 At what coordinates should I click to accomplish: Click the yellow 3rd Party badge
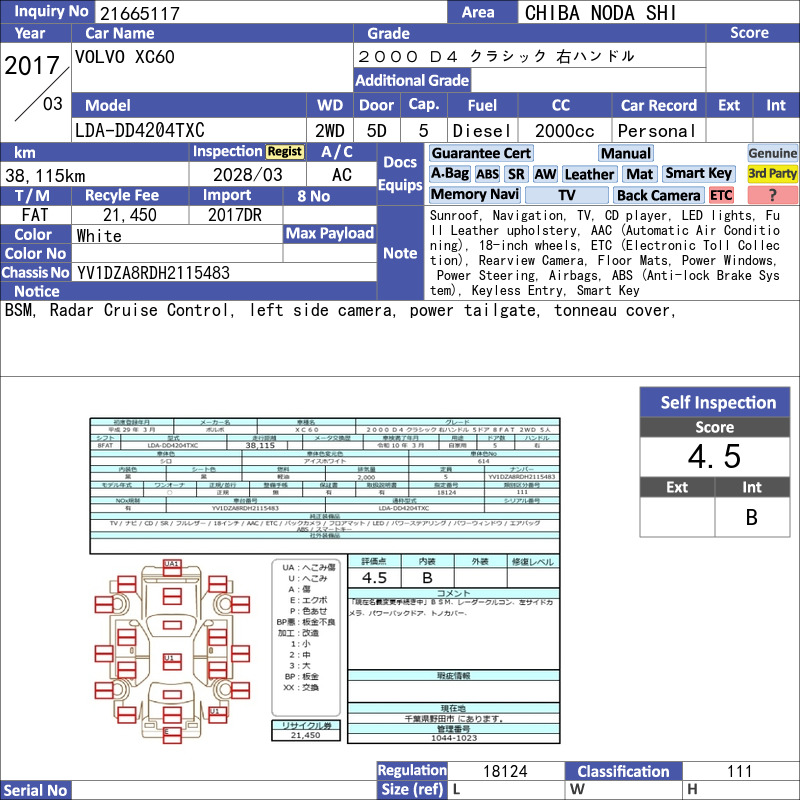[x=772, y=174]
